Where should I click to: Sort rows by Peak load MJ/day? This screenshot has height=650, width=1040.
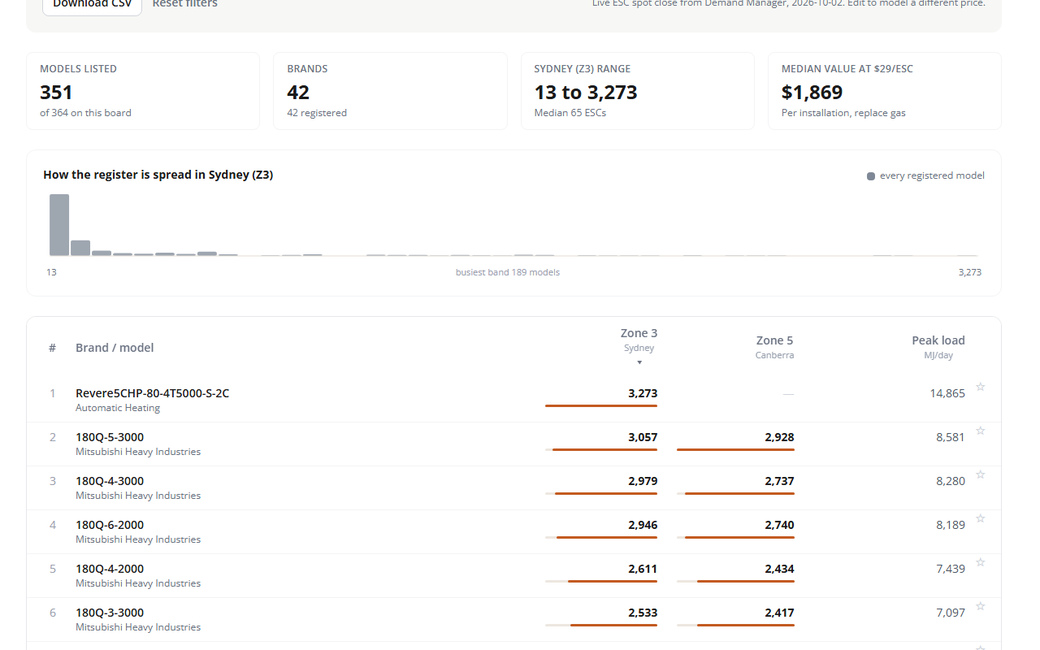coord(938,347)
